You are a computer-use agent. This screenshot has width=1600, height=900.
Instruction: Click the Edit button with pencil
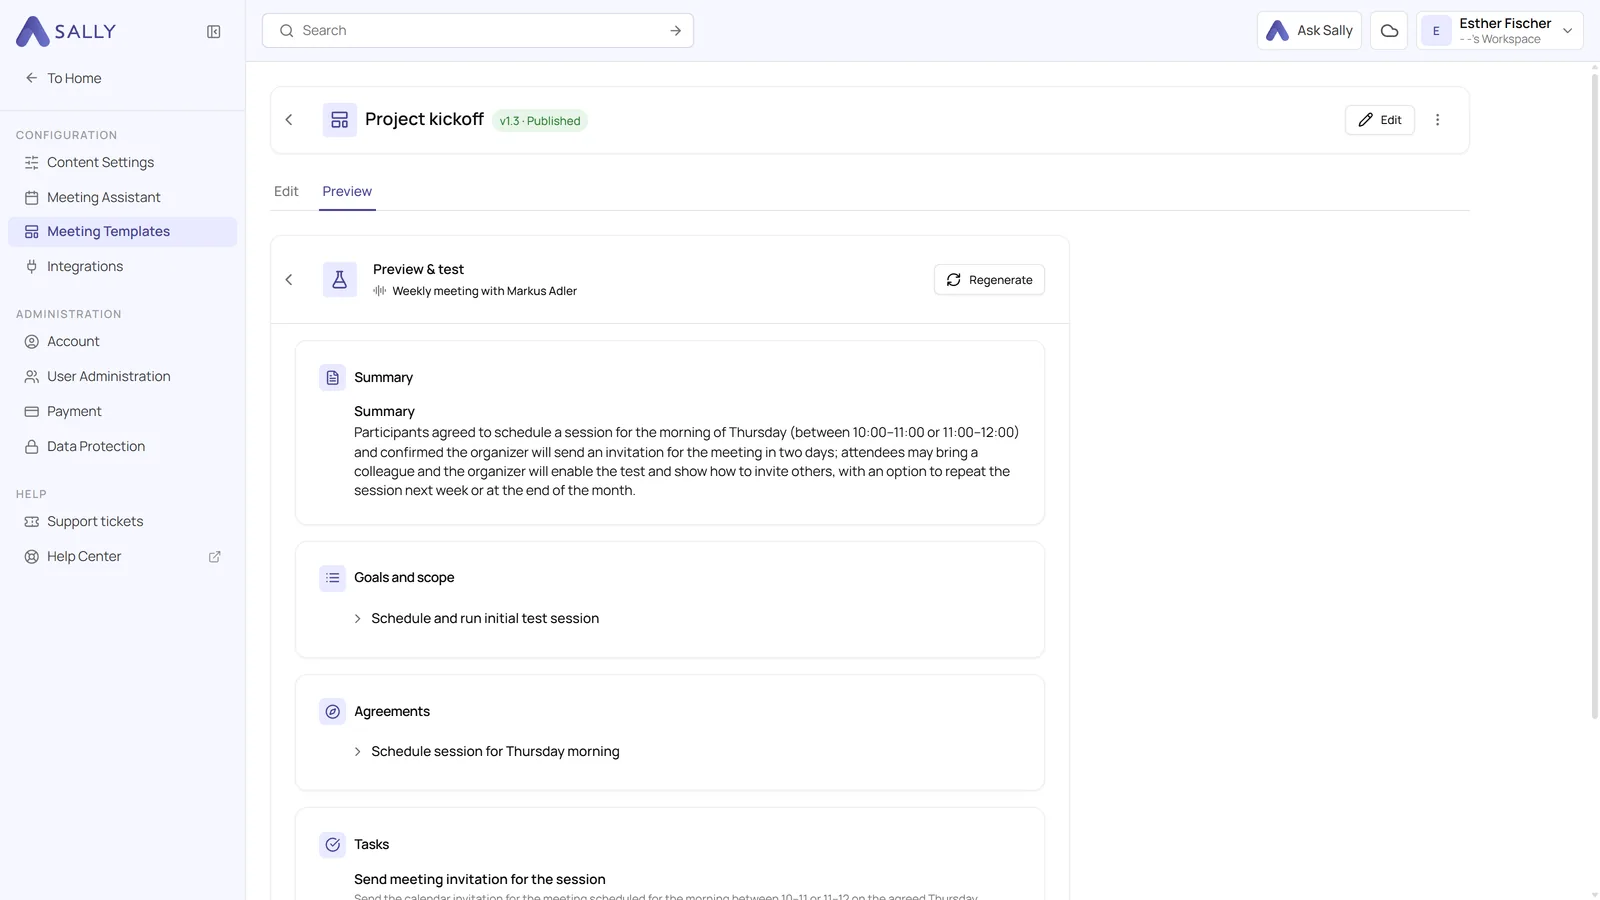click(x=1380, y=120)
